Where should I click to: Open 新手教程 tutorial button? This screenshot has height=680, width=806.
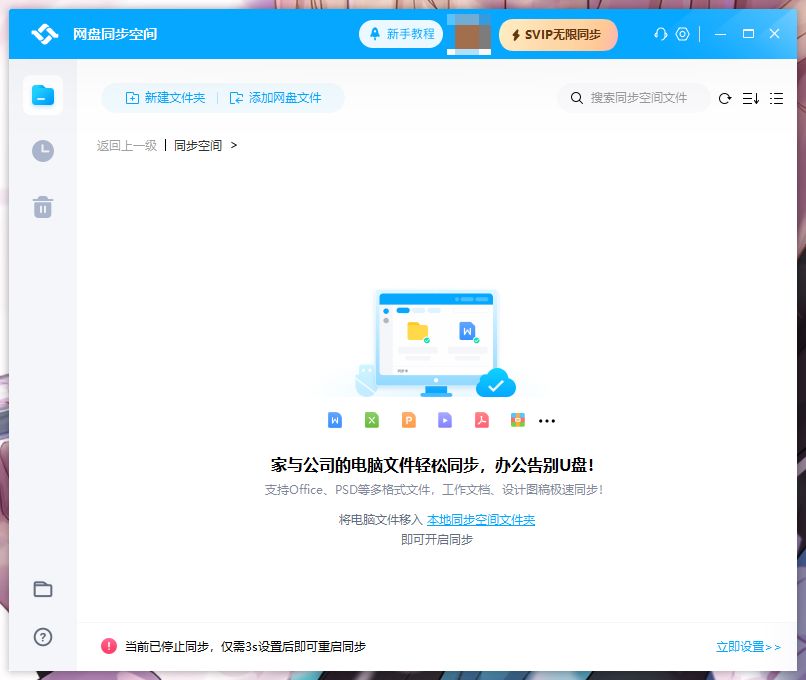coord(400,34)
